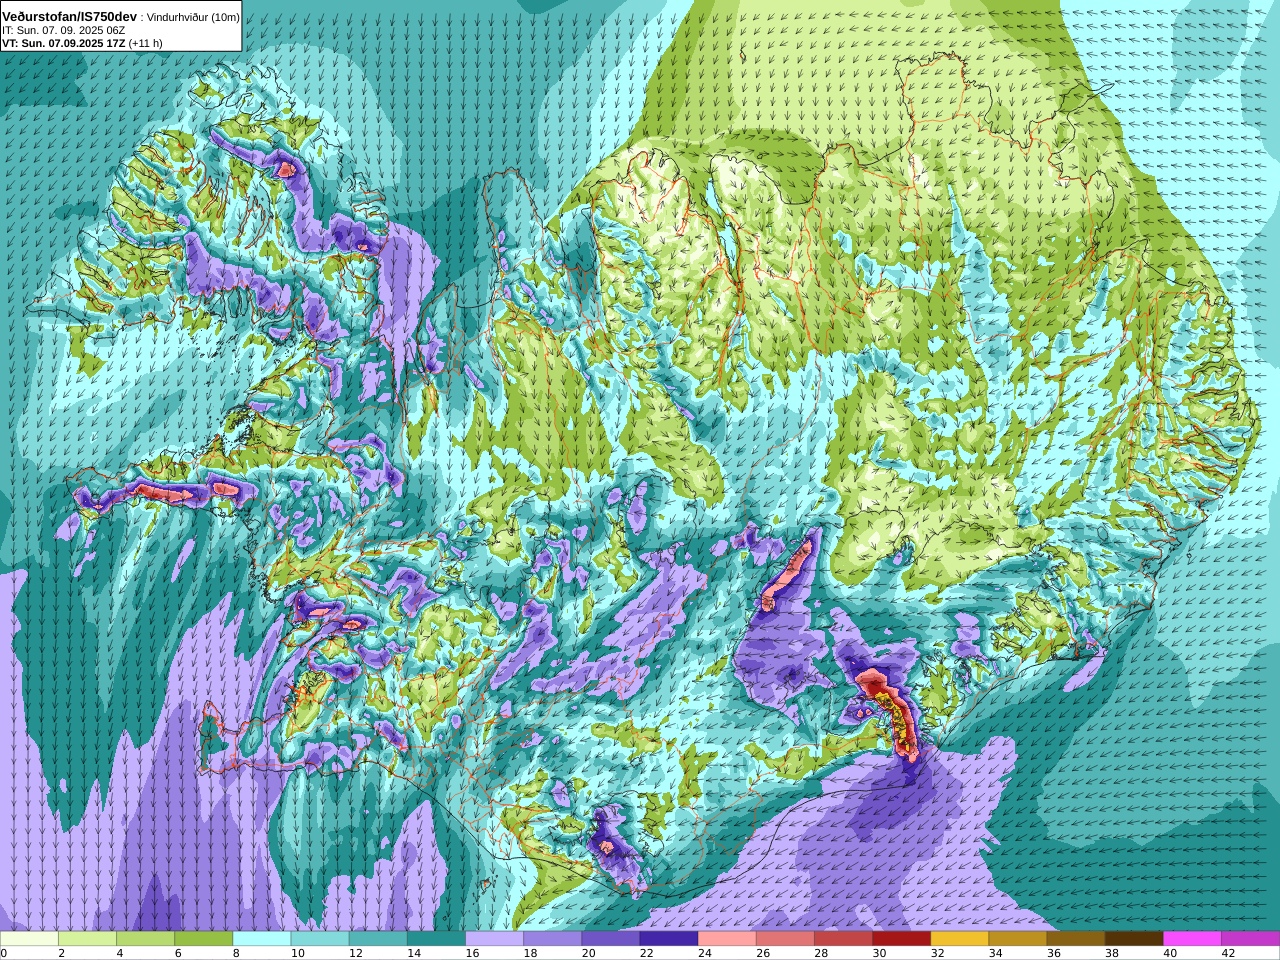Screen dimensions: 1280x960
Task: Click the title text 'Veðurstofan/IS750dev'
Action: (x=69, y=17)
